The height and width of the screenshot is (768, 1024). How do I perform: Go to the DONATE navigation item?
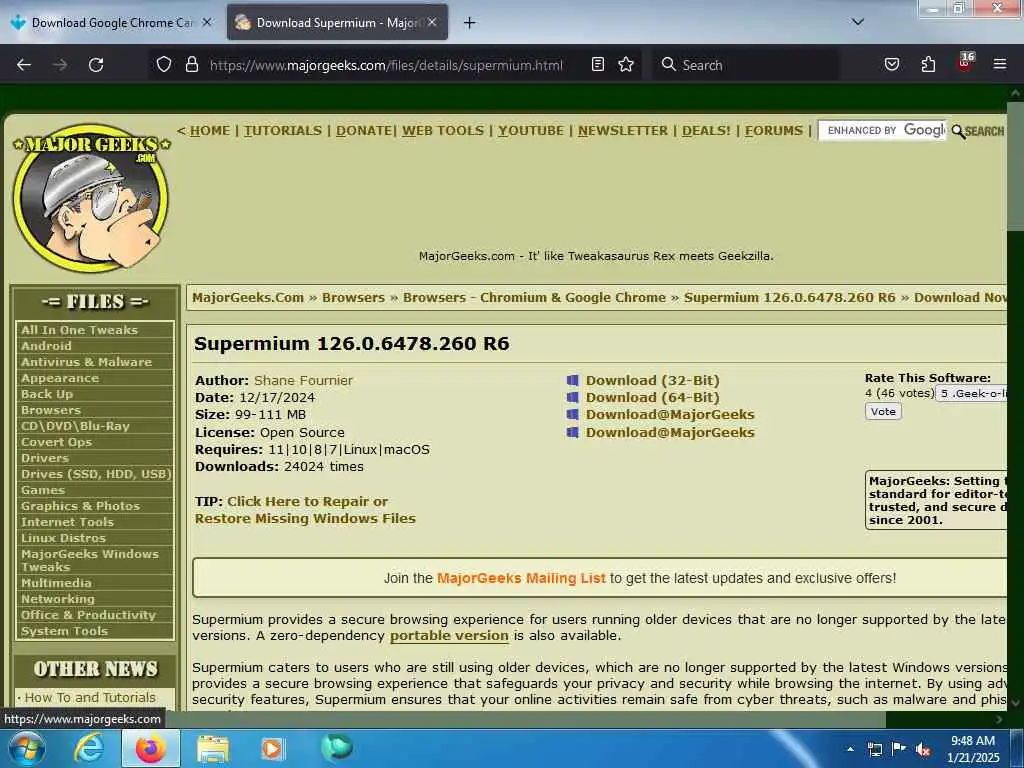364,131
